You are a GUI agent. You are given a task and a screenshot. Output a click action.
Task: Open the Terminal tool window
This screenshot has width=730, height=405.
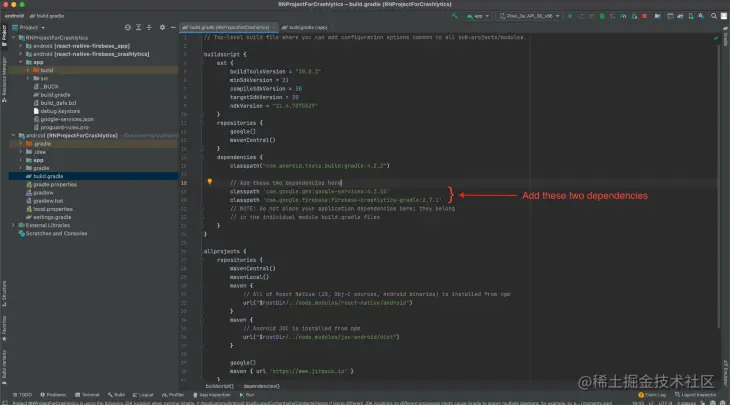coord(87,395)
